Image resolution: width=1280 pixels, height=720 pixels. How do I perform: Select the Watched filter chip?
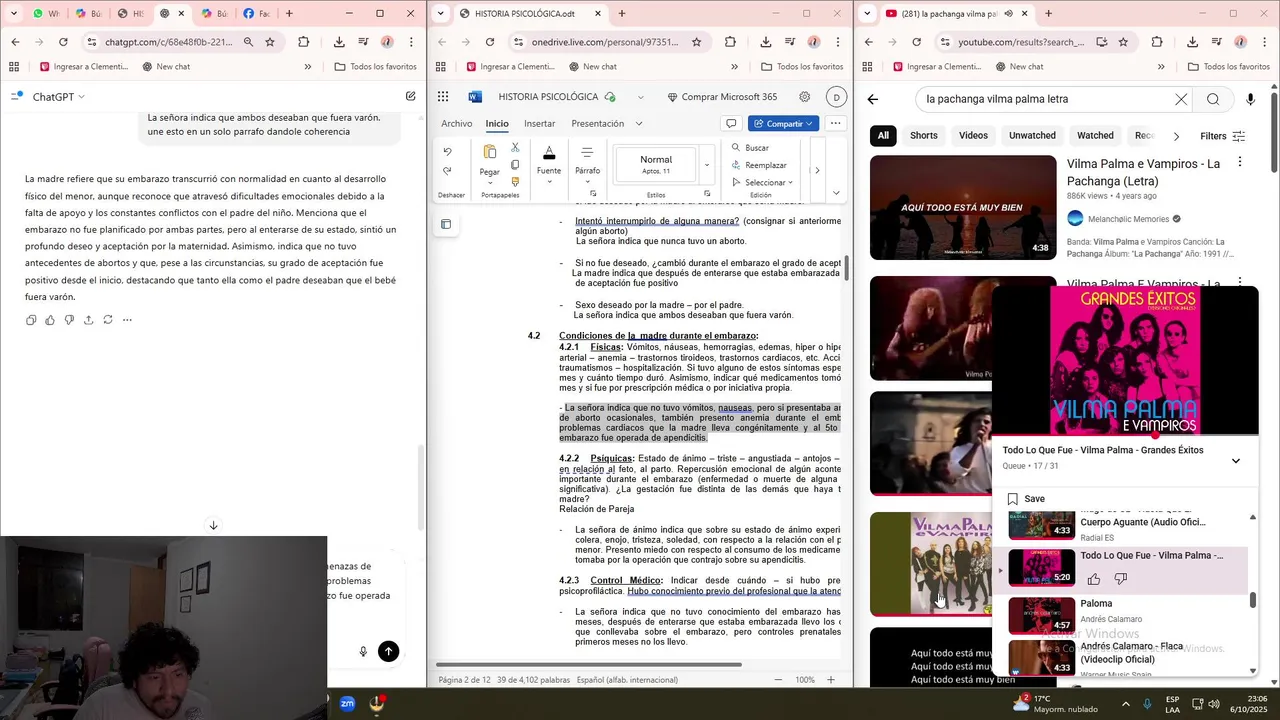1095,136
